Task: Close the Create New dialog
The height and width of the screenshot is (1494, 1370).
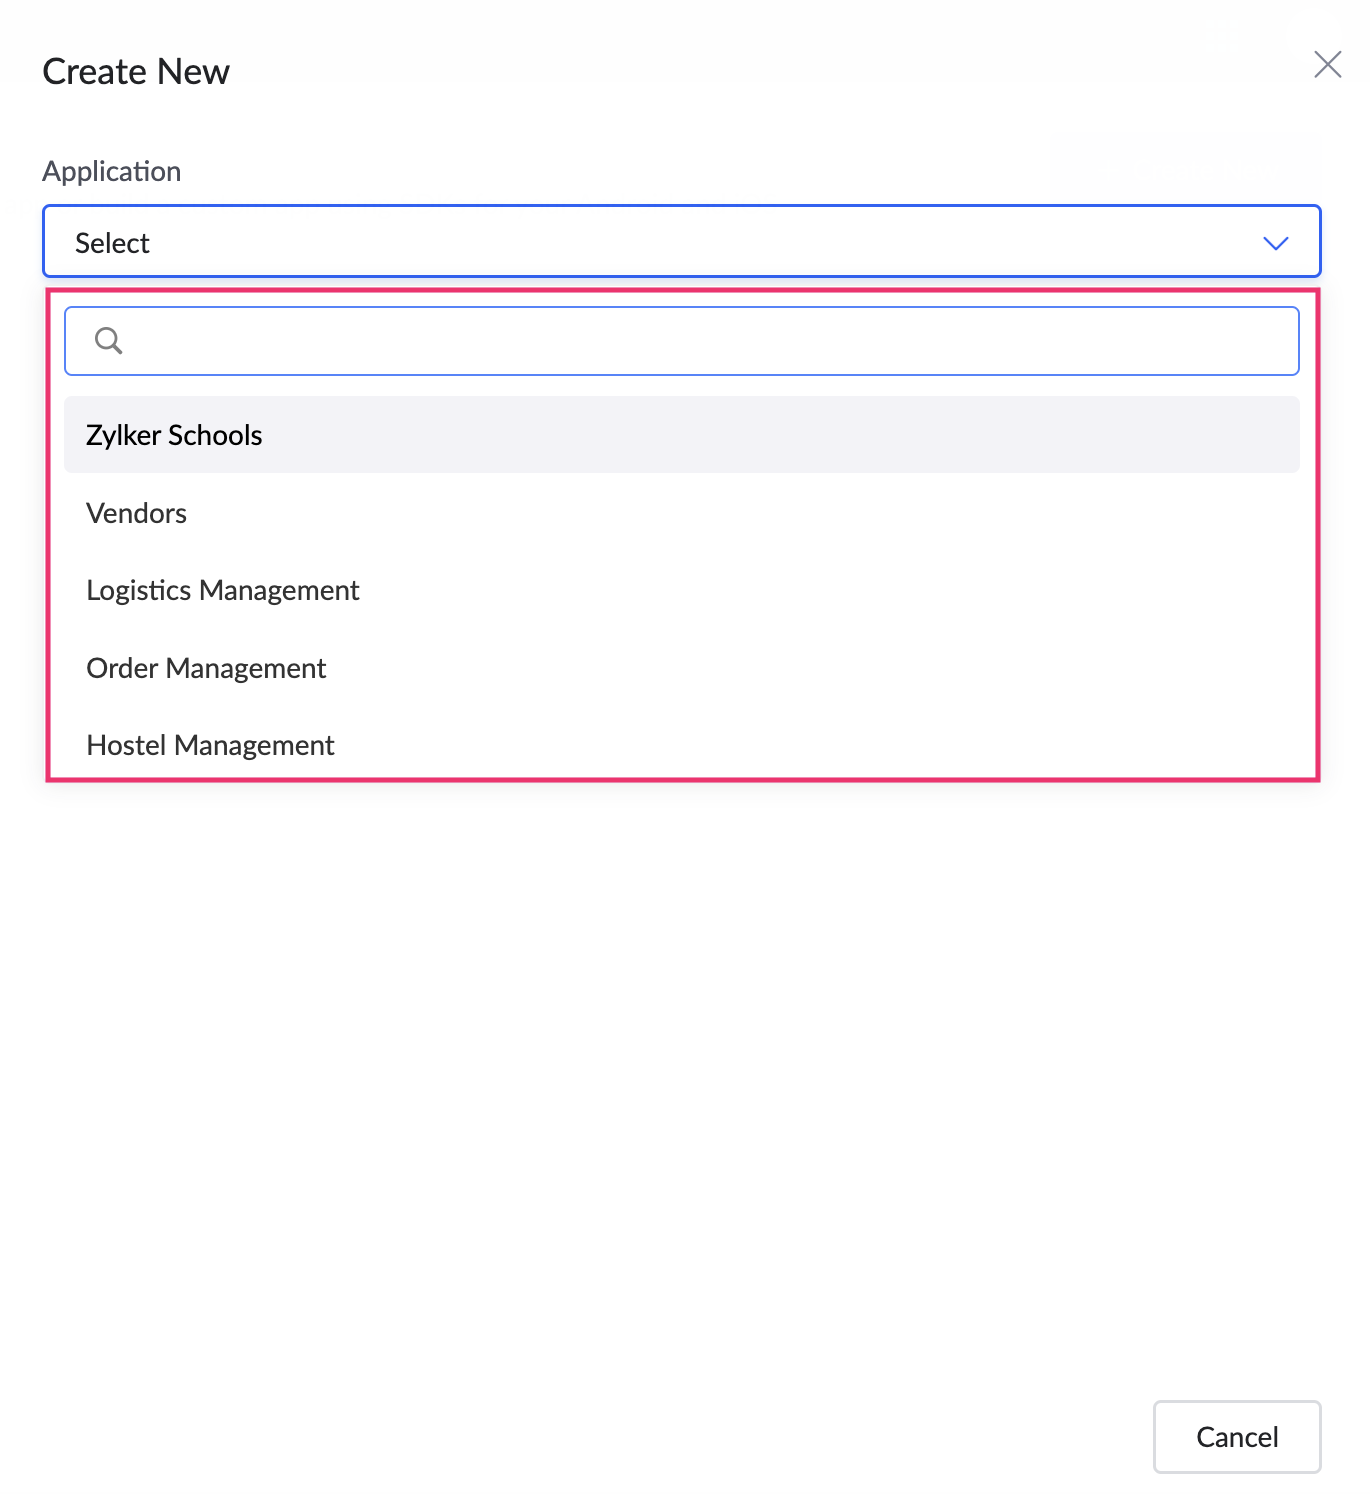Action: tap(1327, 65)
